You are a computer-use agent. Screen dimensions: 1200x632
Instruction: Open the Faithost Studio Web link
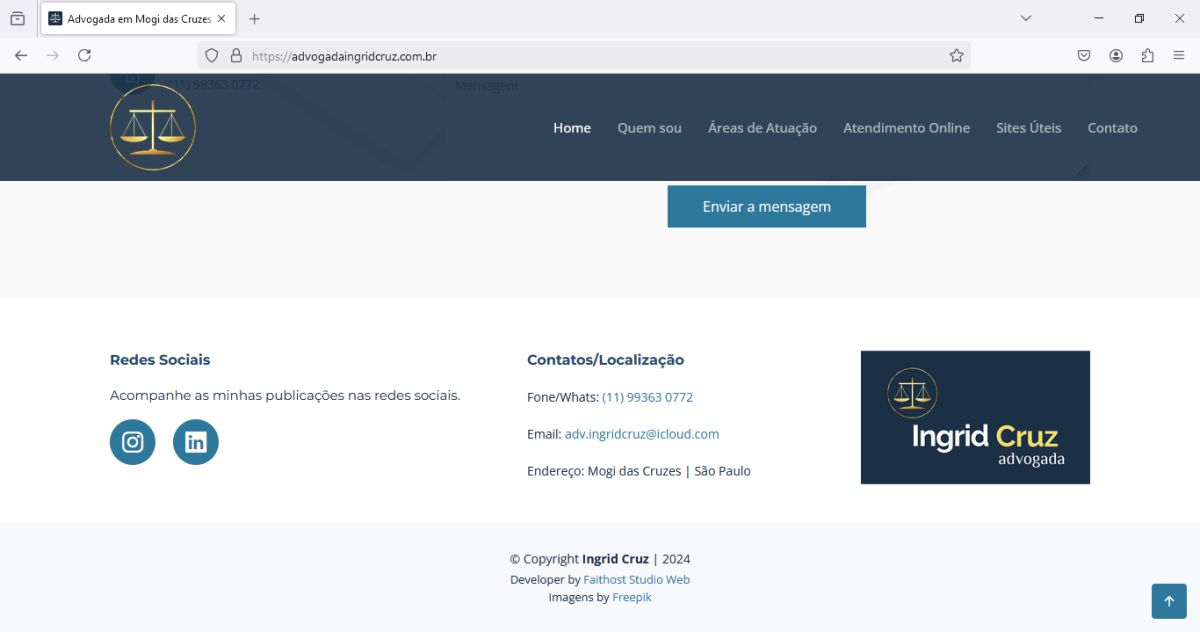click(637, 580)
